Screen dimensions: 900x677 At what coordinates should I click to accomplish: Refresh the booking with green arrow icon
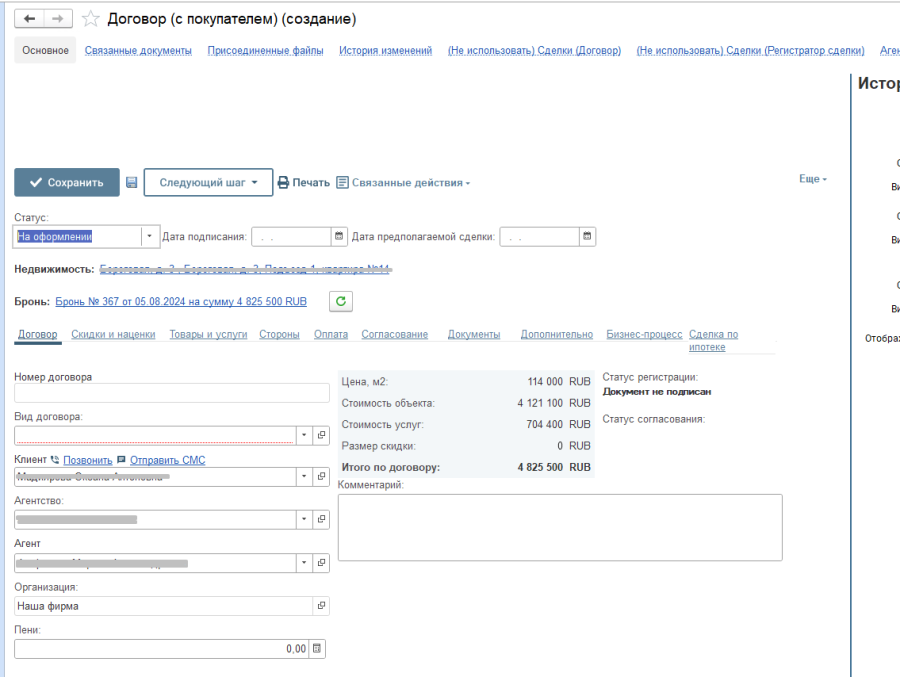coord(341,301)
